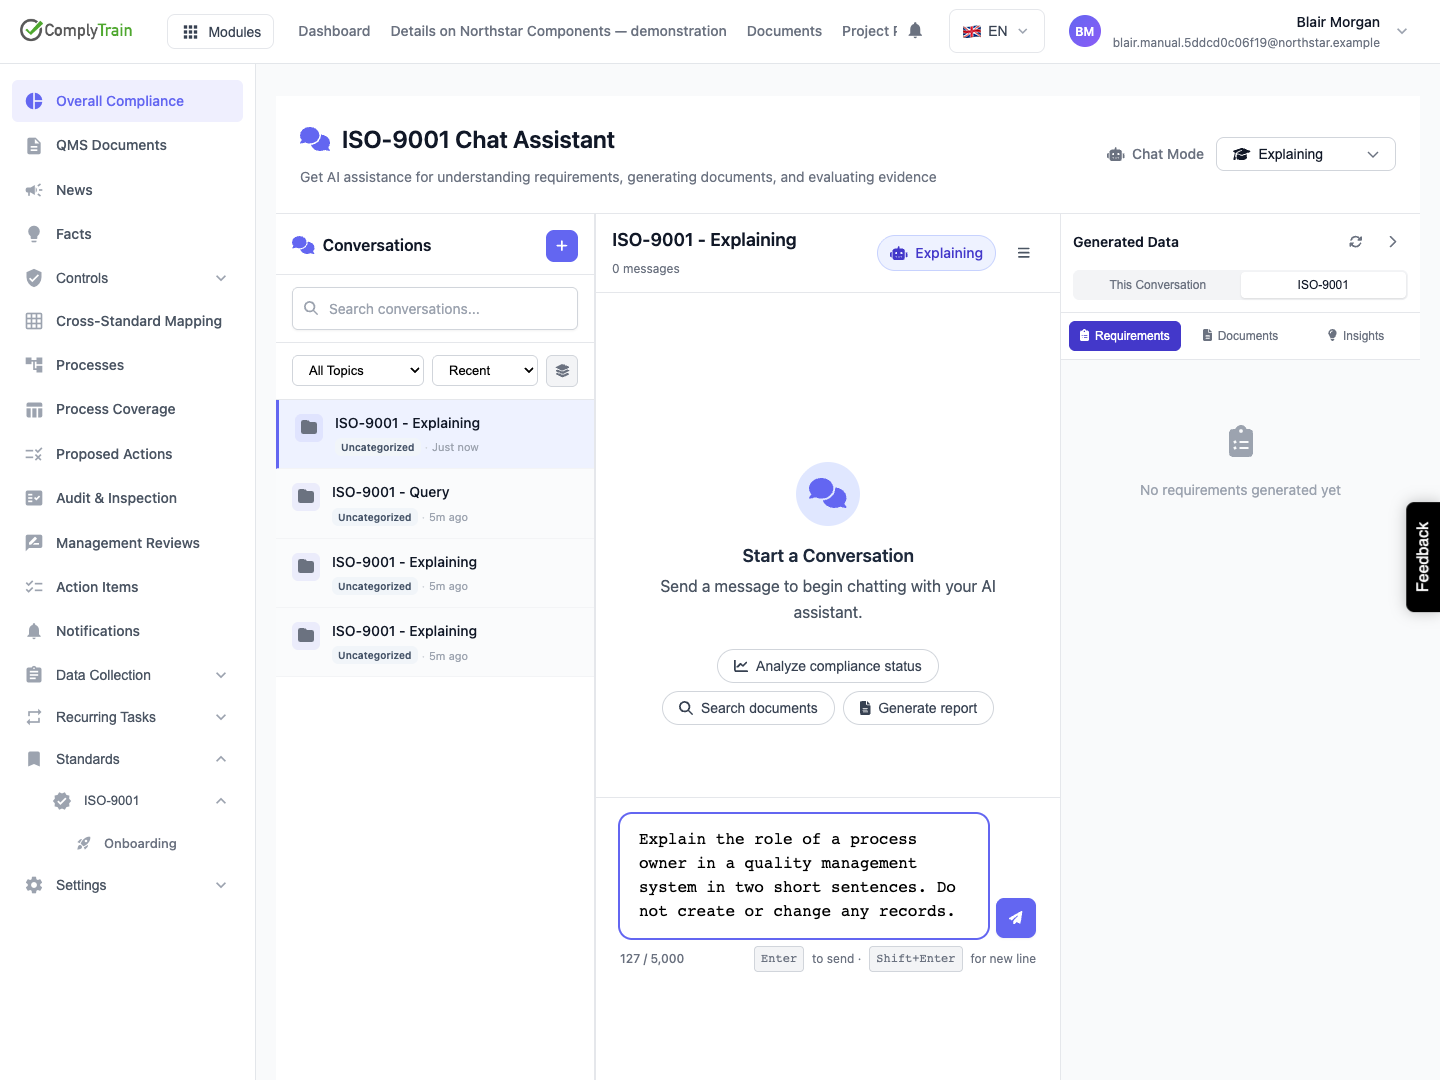Click the BM user avatar
1440x1080 pixels.
click(1085, 31)
